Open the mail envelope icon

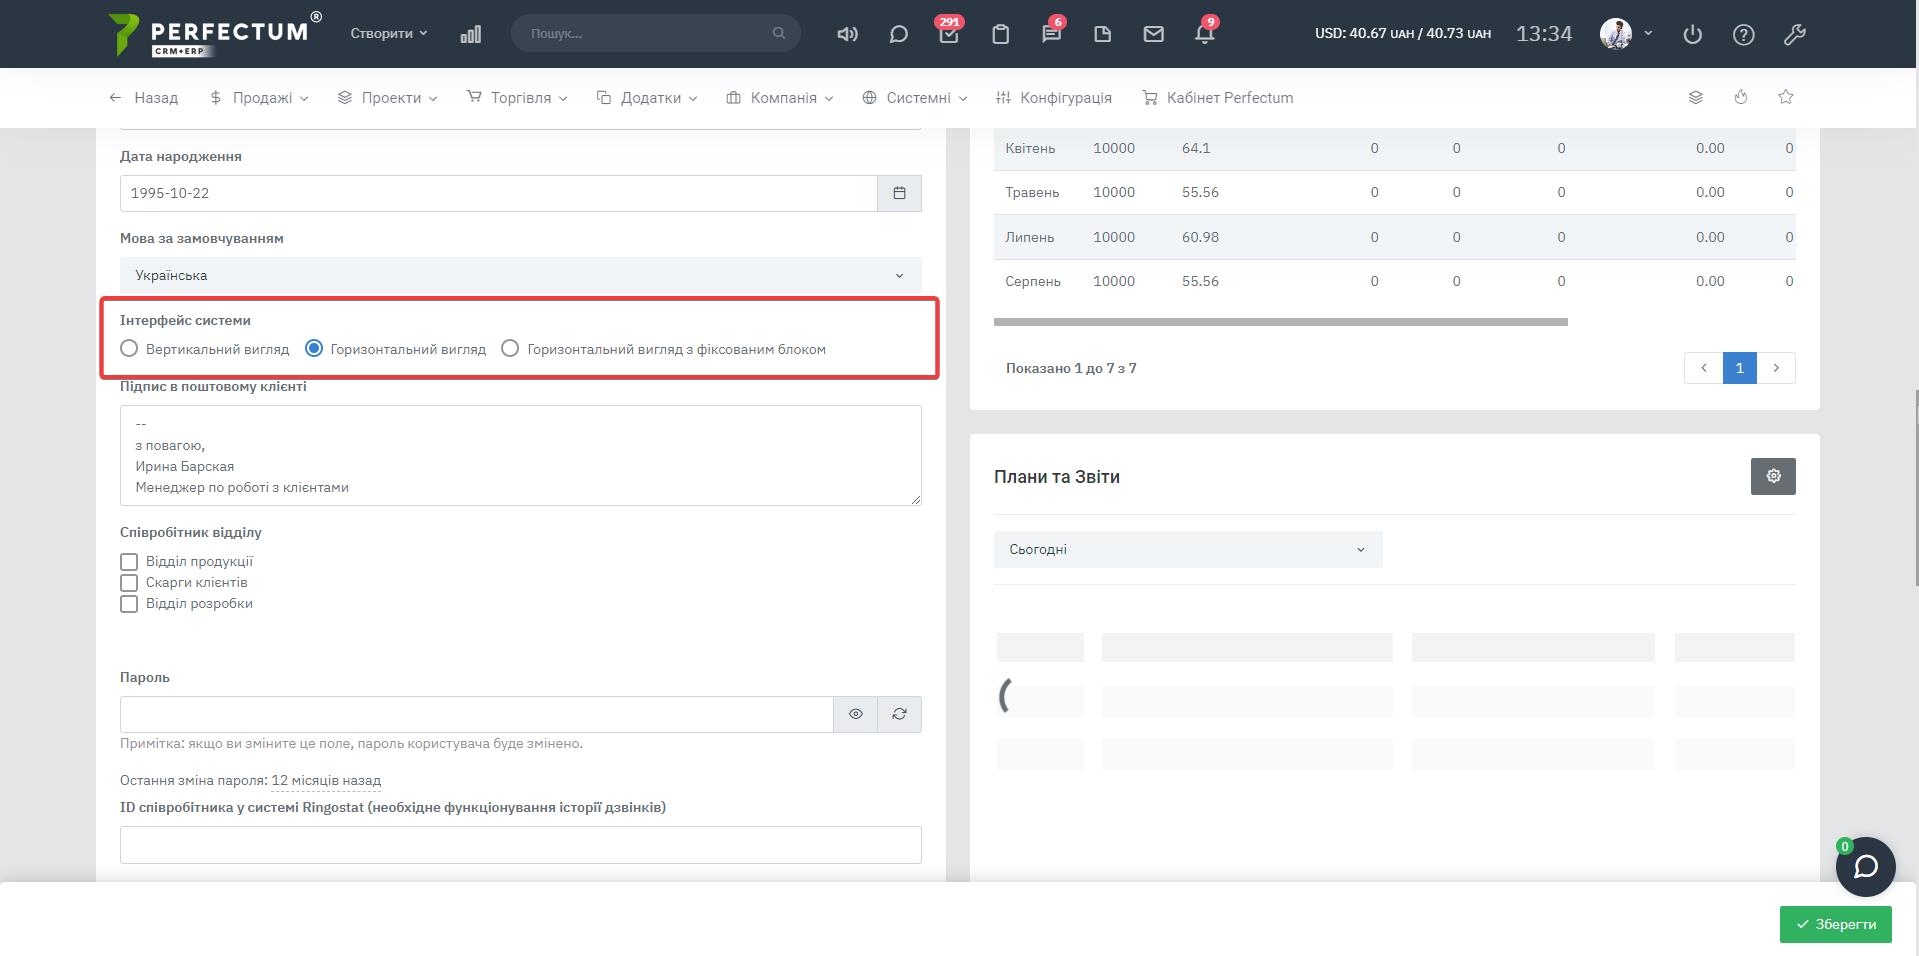tap(1153, 34)
